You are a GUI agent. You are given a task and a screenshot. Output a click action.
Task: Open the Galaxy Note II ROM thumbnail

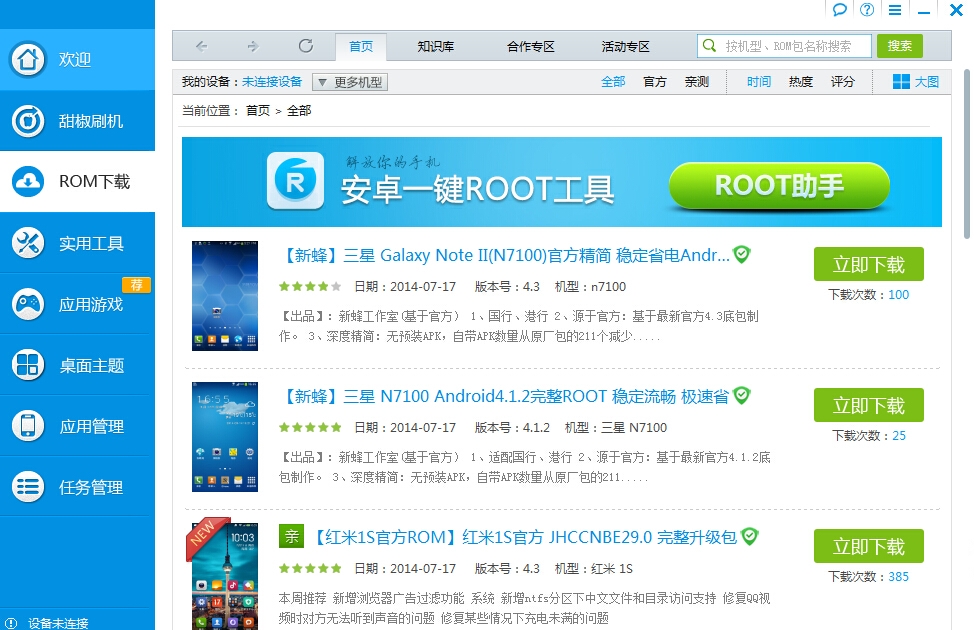pos(225,296)
